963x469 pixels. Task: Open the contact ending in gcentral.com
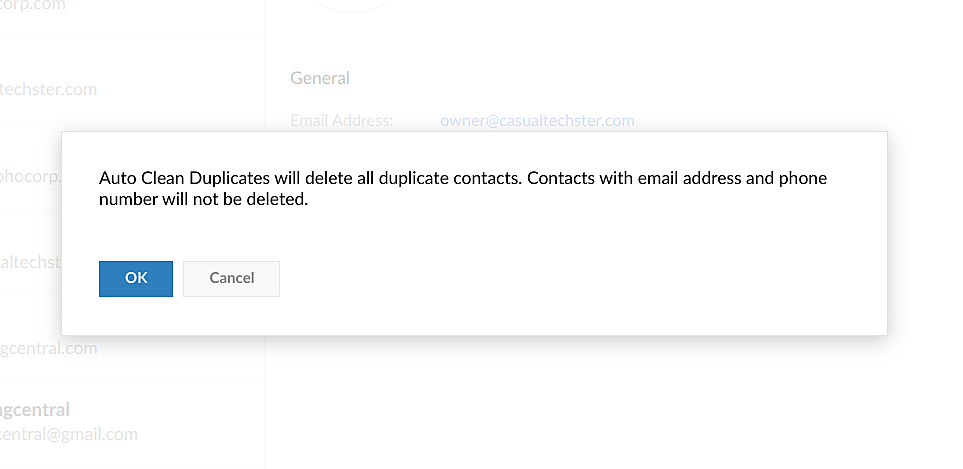pos(49,348)
